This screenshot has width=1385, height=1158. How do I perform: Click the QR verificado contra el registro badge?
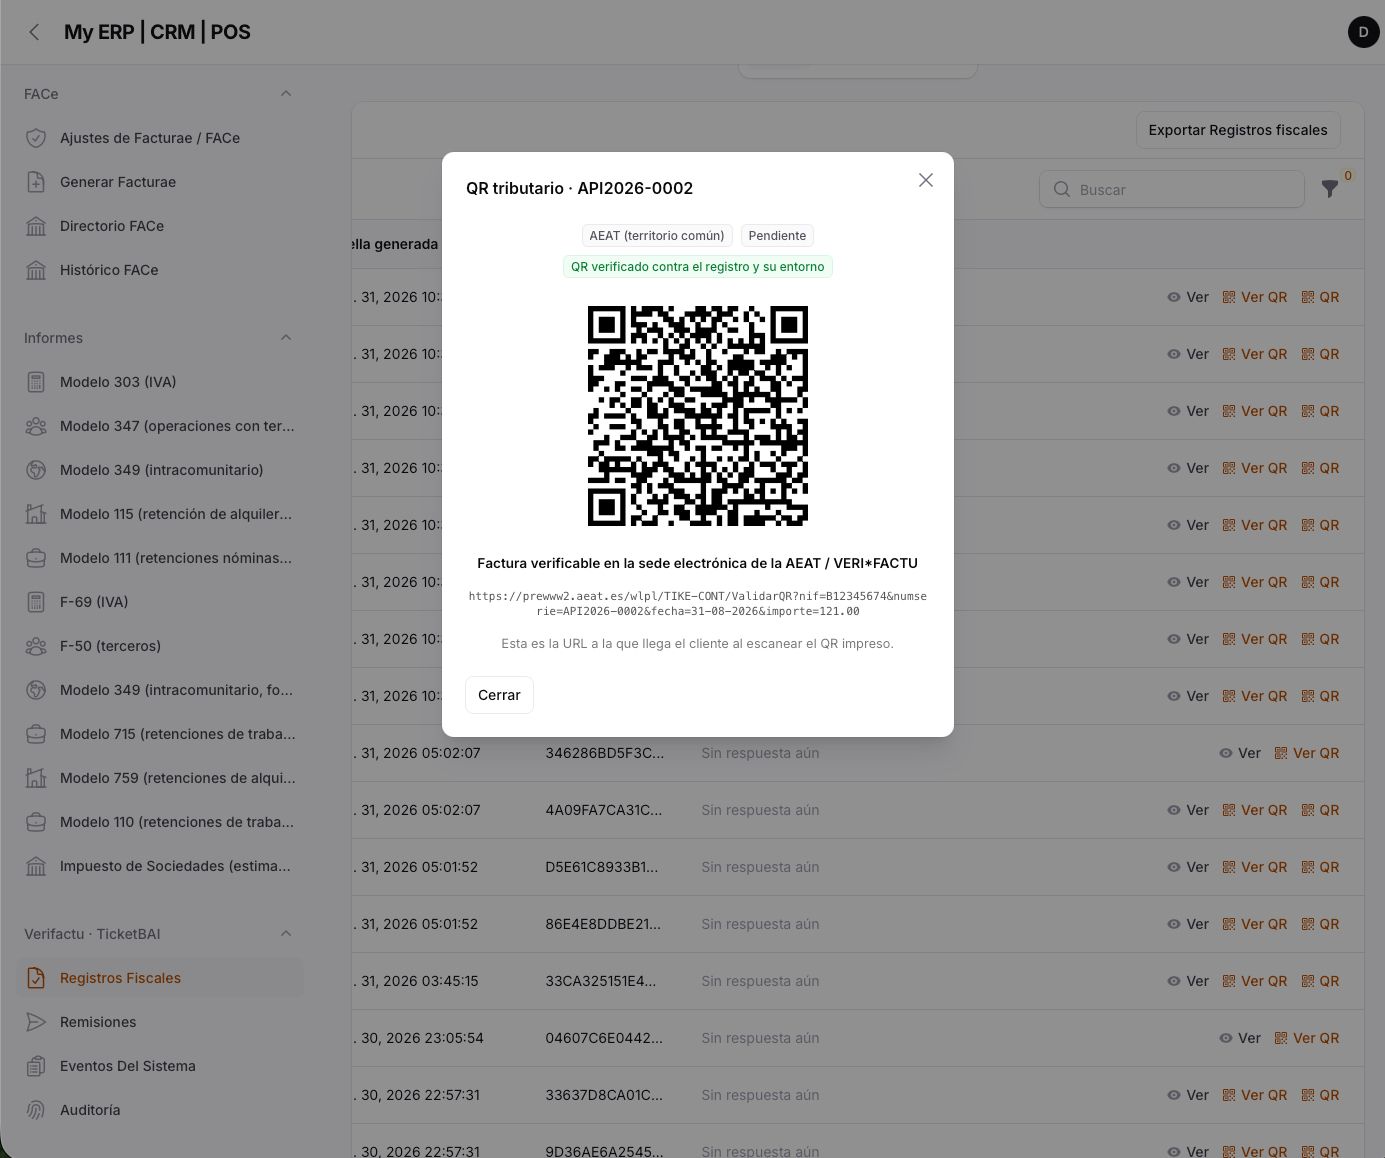(698, 267)
